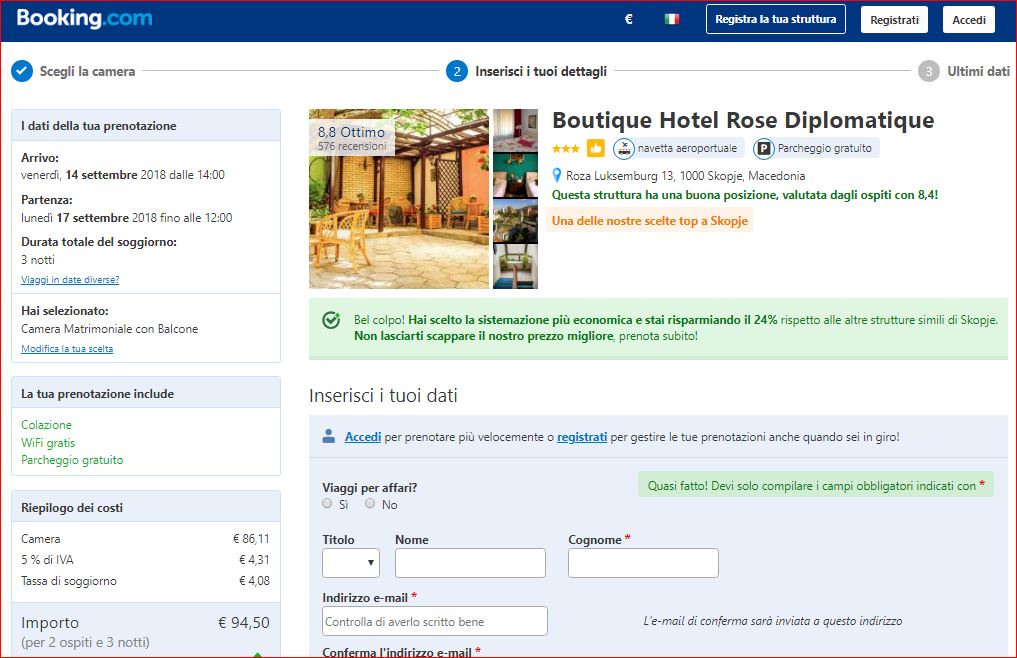Click the navetta aeroportuale label
The image size is (1017, 658).
click(x=688, y=149)
